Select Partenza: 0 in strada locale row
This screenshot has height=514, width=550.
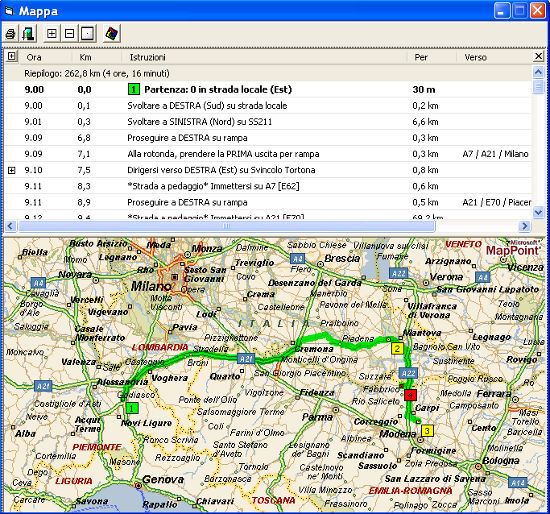(268, 89)
